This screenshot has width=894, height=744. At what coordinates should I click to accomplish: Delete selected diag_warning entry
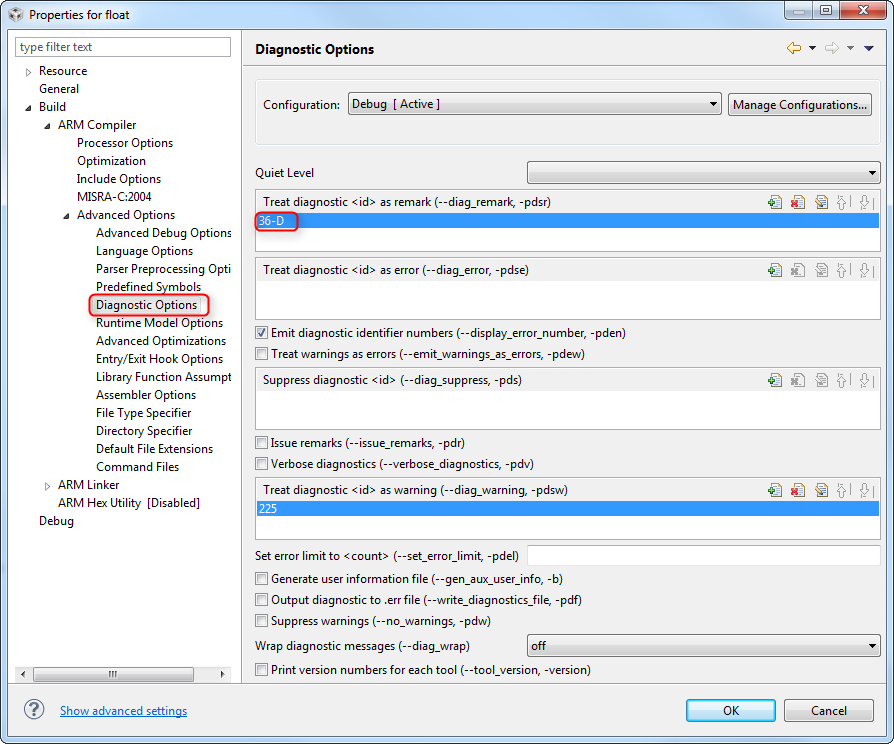(798, 490)
